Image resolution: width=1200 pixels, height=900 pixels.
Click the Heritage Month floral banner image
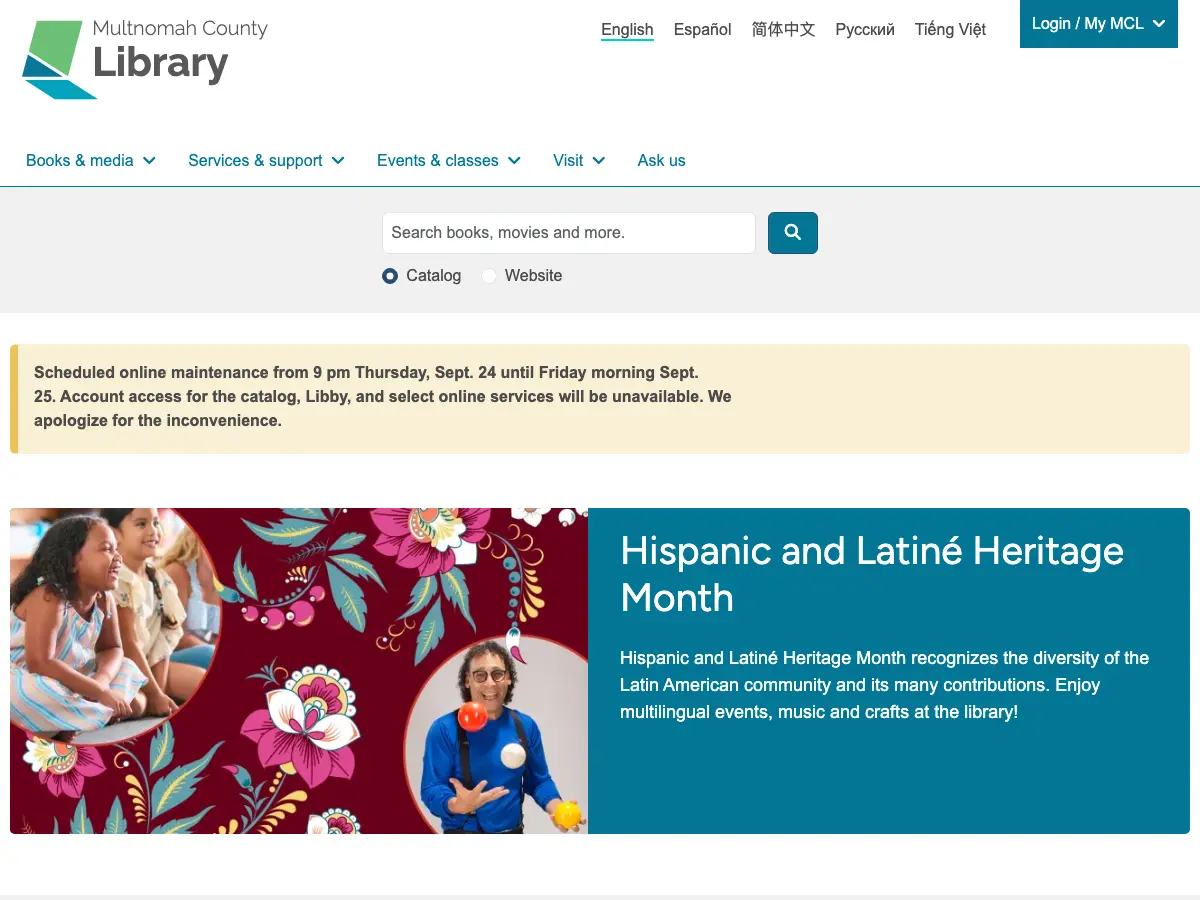click(x=299, y=671)
